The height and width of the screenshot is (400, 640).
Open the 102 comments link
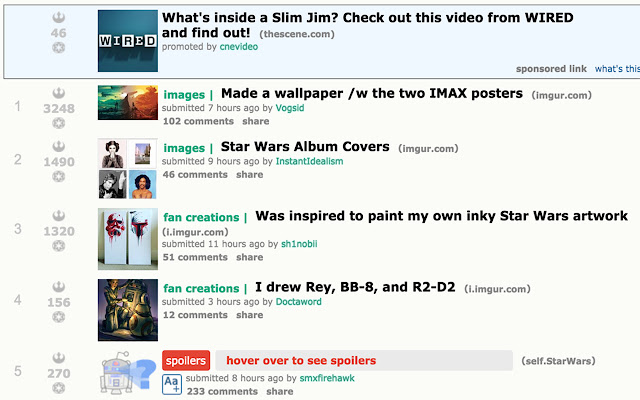[x=198, y=121]
